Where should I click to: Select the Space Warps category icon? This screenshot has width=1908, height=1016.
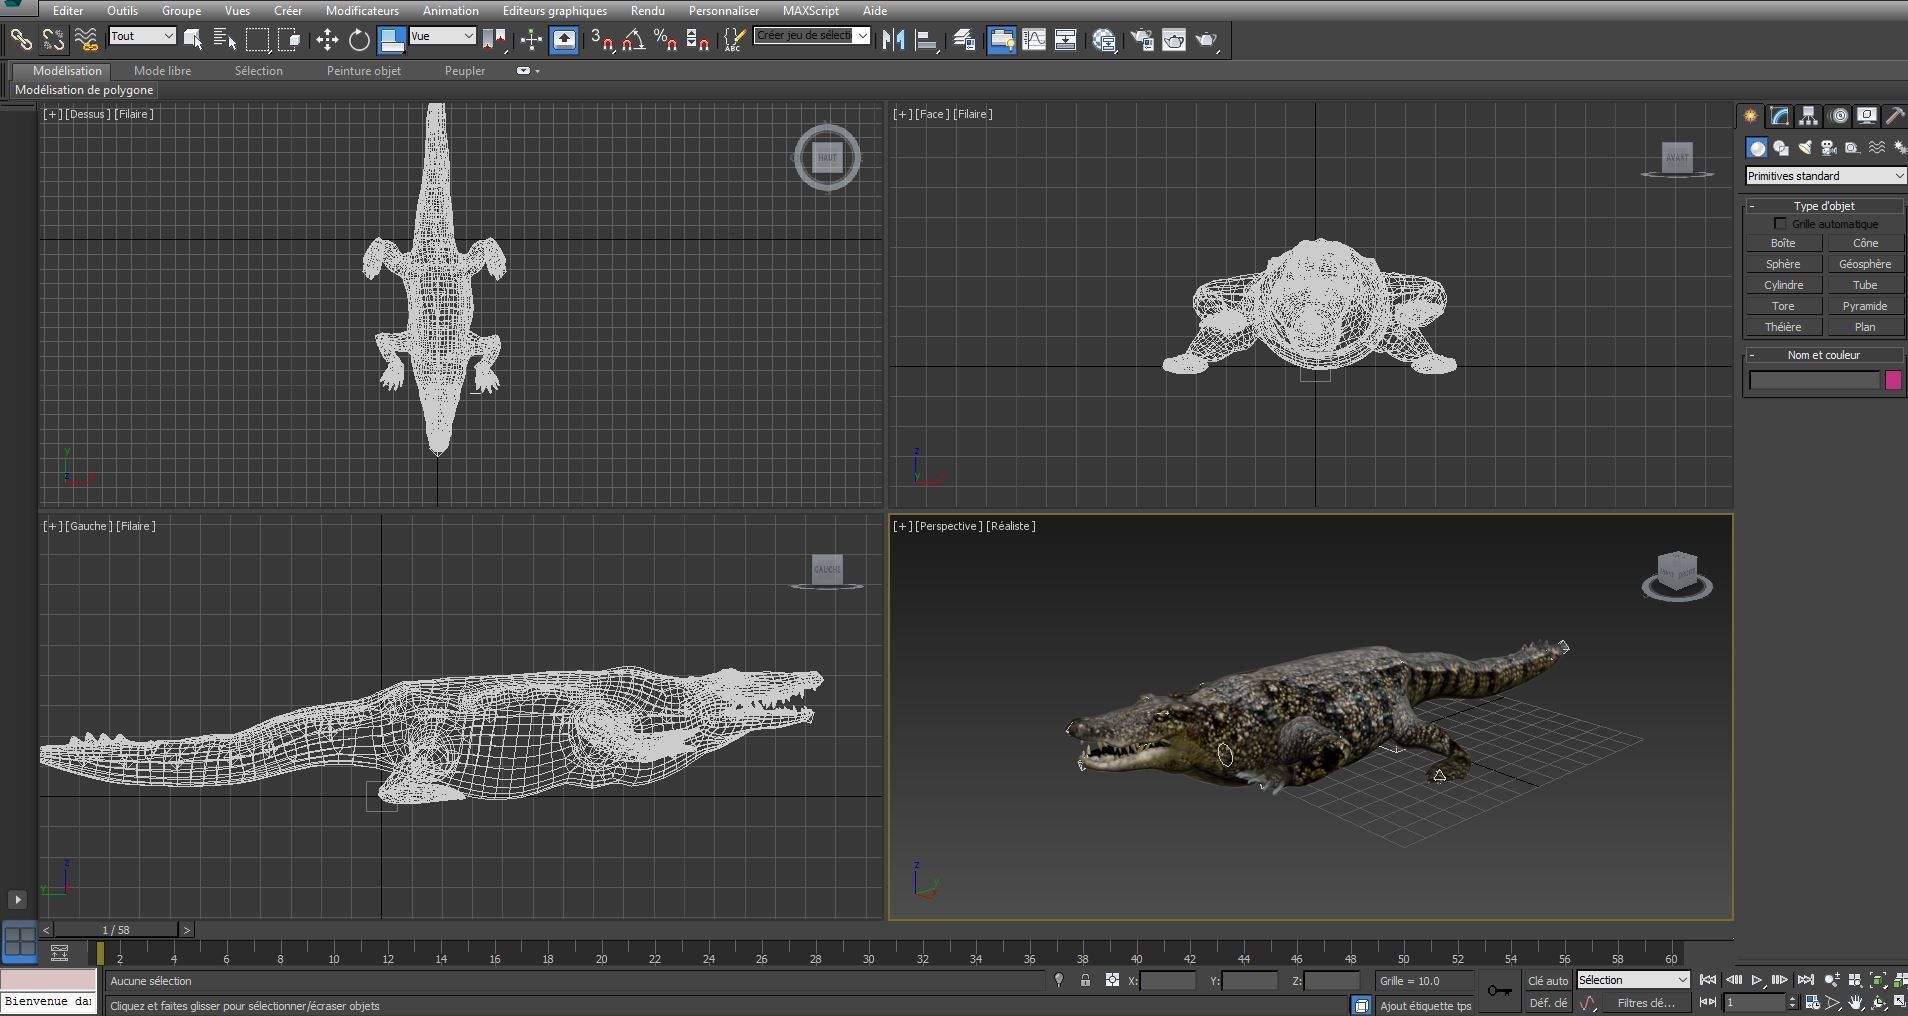point(1877,148)
